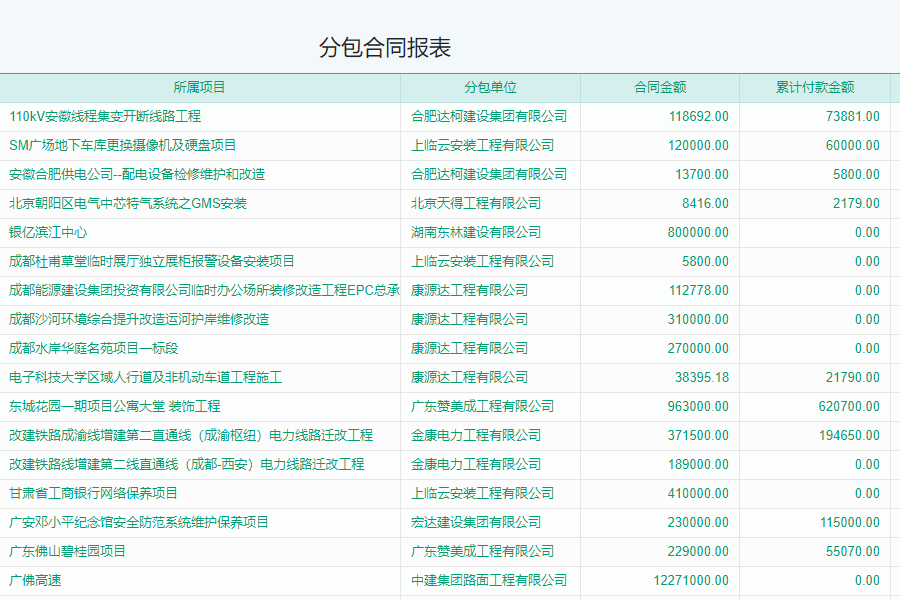Select project 成都水岸华庭名苑项目一标段
The image size is (900, 600).
point(94,349)
